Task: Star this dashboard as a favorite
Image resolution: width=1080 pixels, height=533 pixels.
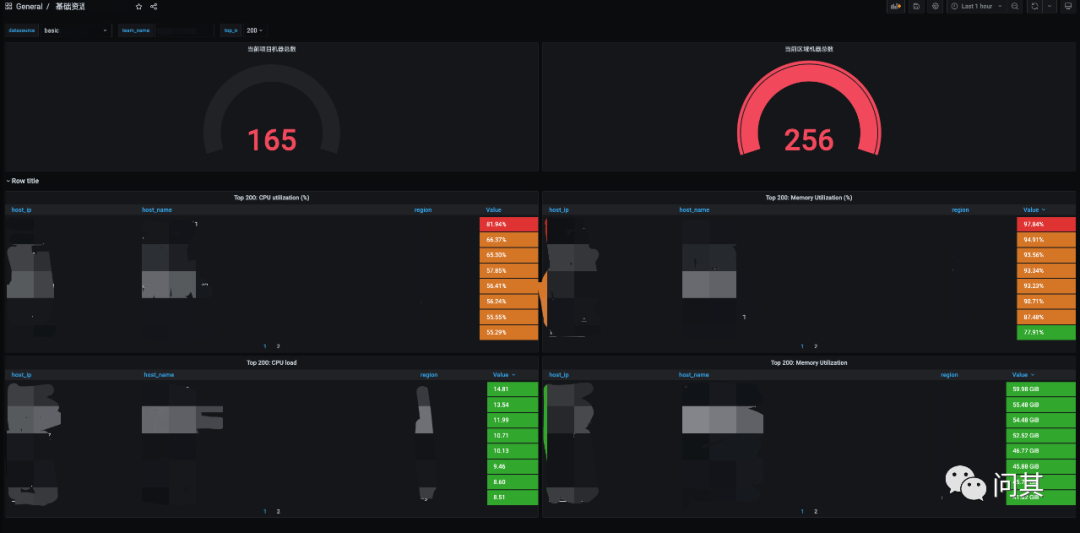Action: [139, 6]
